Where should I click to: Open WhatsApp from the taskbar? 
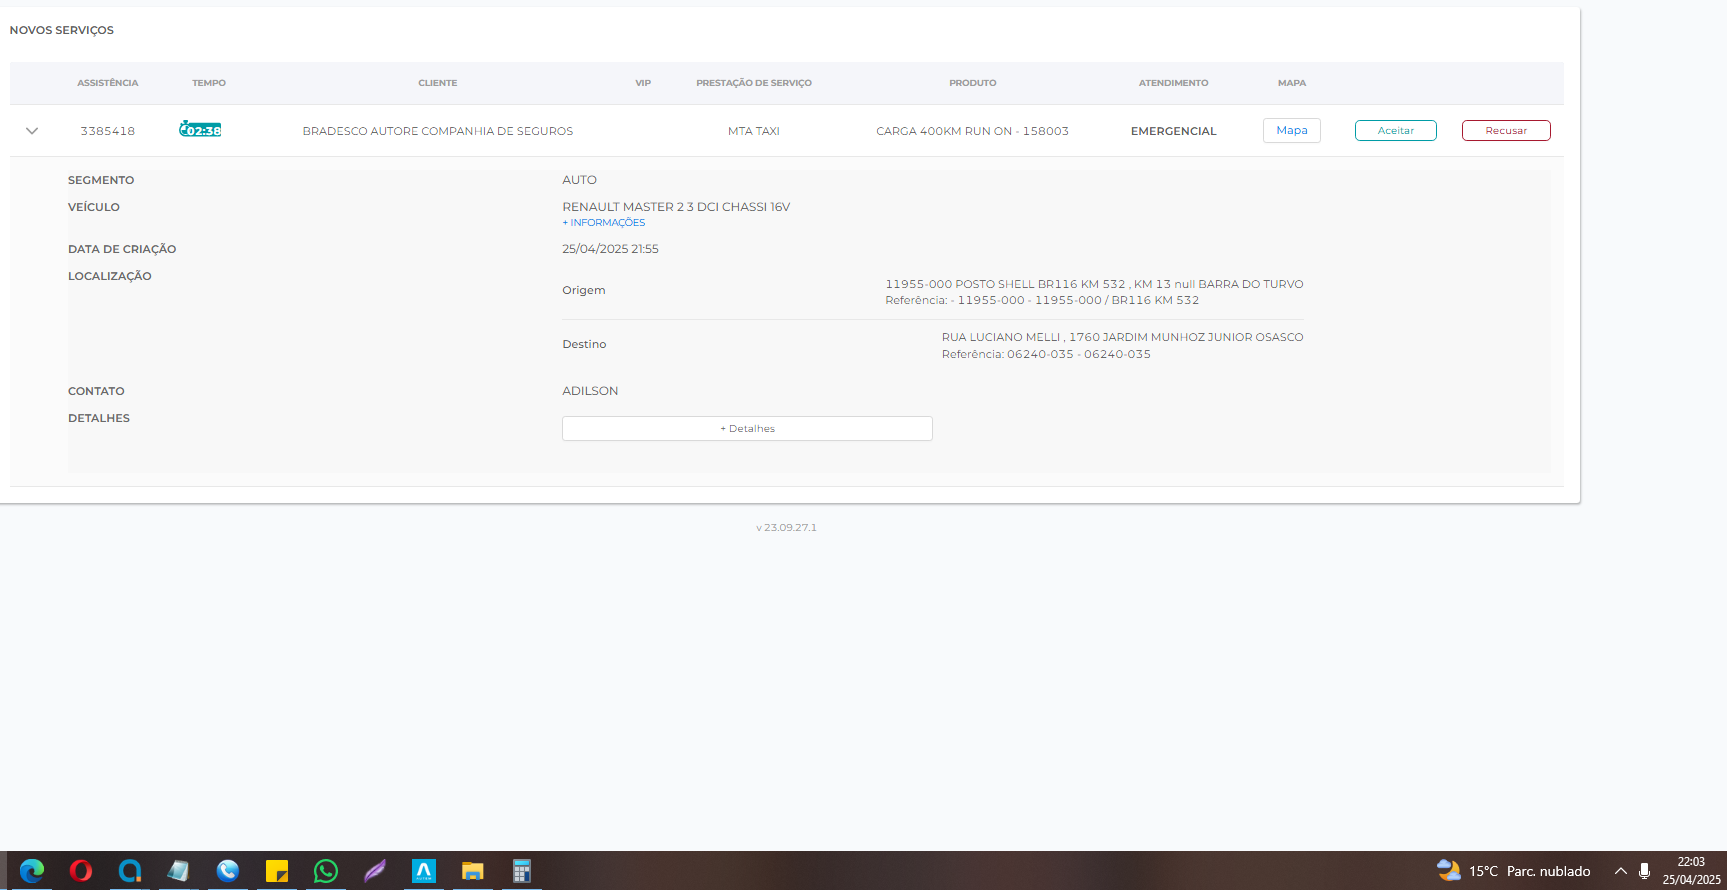[x=326, y=871]
